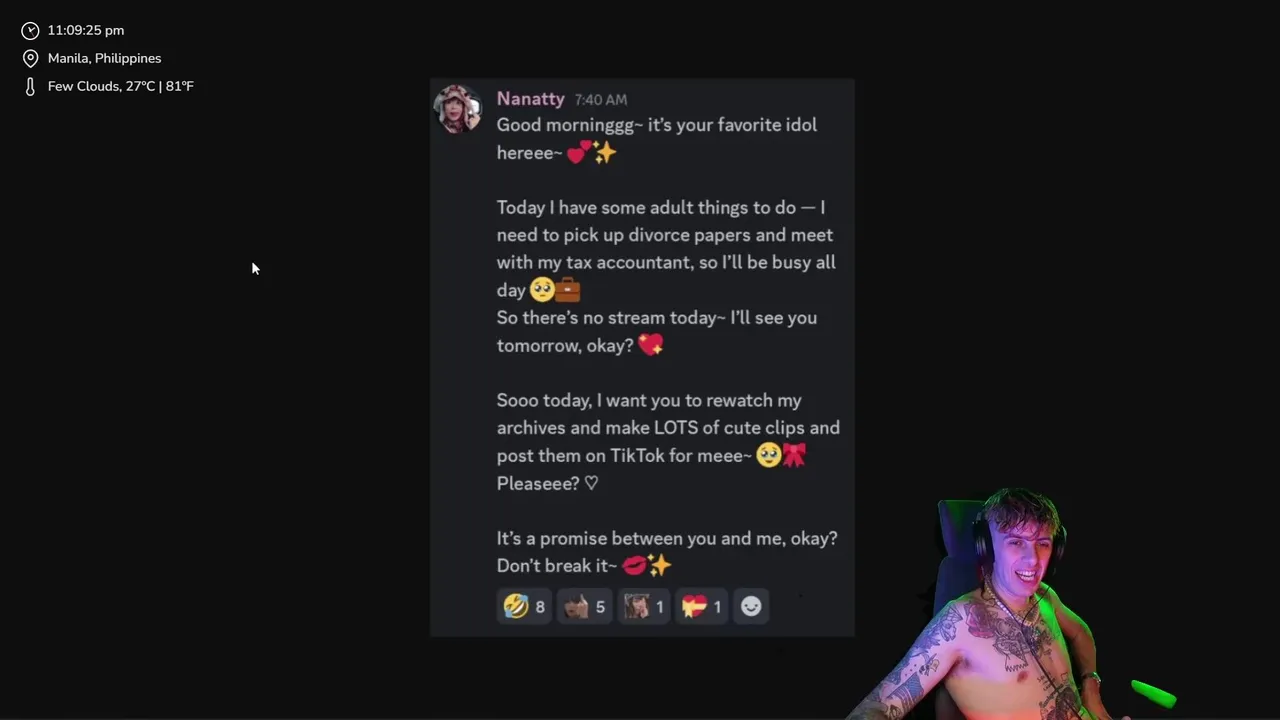Click the lips emoji in the last line
The height and width of the screenshot is (720, 1280).
tap(634, 566)
